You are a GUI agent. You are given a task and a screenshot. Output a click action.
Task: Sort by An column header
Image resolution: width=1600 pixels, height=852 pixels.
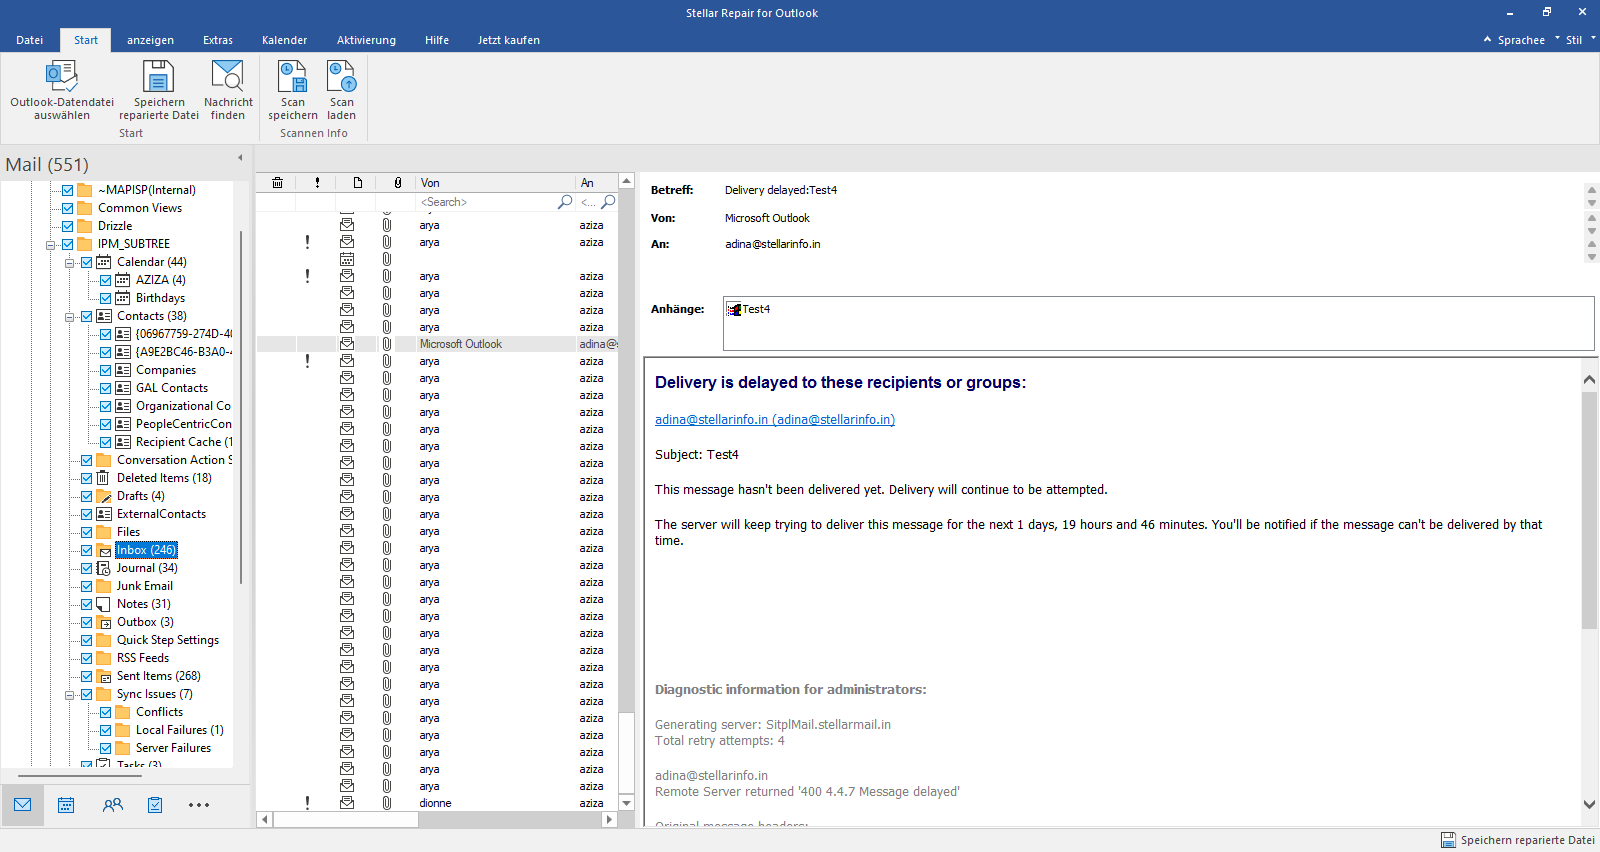pyautogui.click(x=596, y=183)
